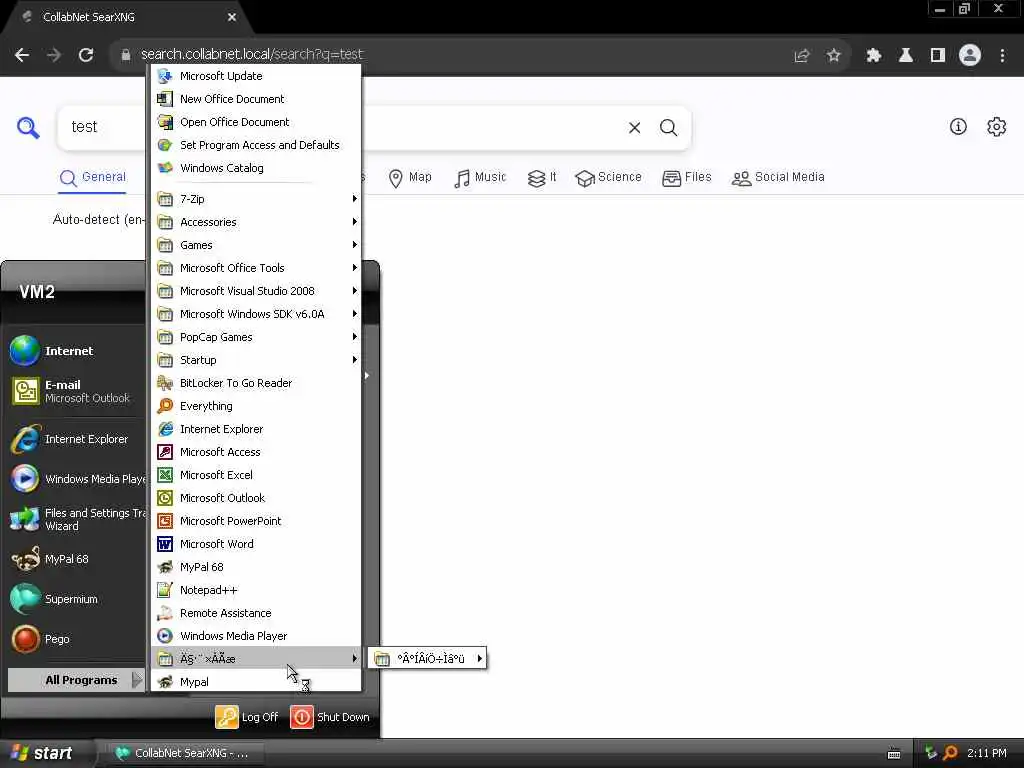The height and width of the screenshot is (768, 1024).
Task: Clear the search query with X
Action: (634, 128)
